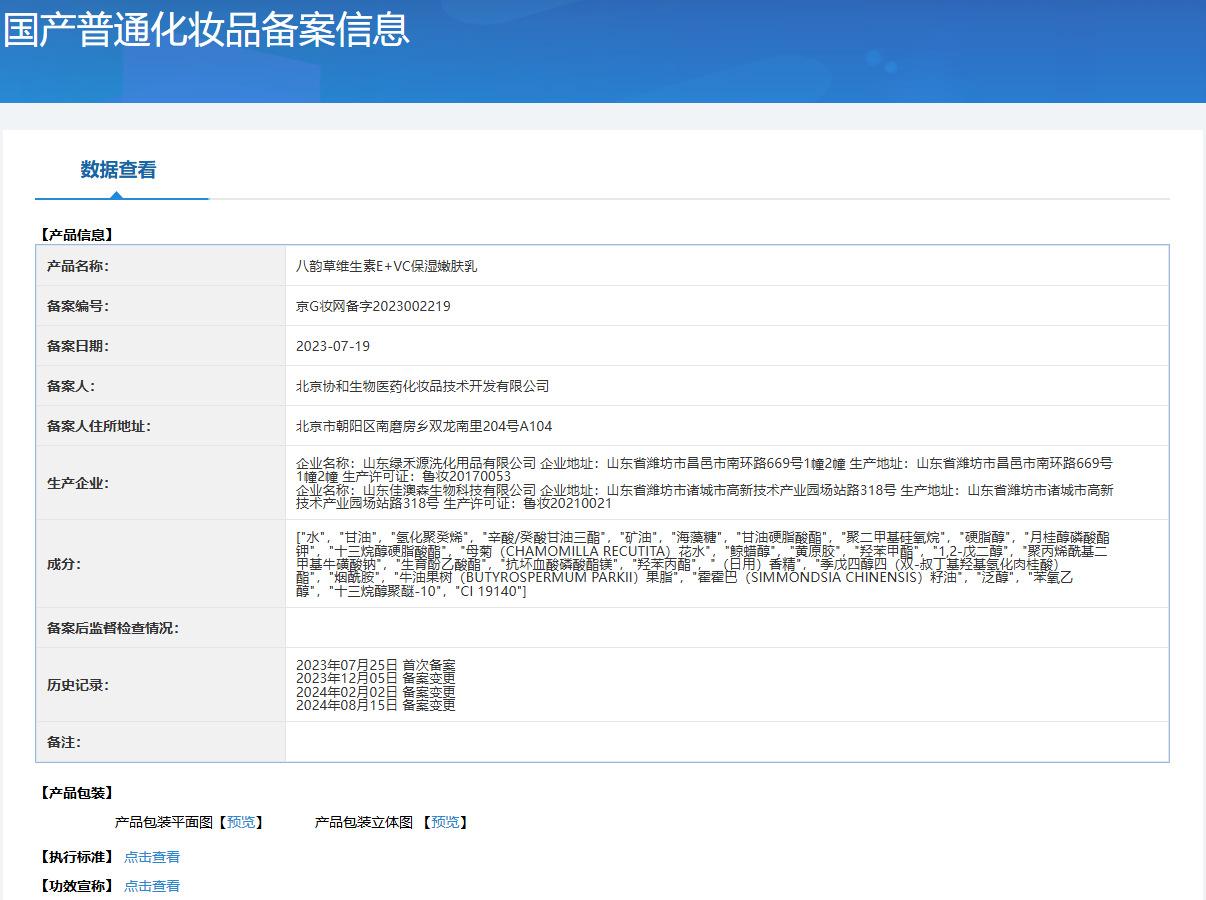The width and height of the screenshot is (1206, 900).
Task: Click history entry 2024年08月15日 备案变更
Action: (x=375, y=705)
